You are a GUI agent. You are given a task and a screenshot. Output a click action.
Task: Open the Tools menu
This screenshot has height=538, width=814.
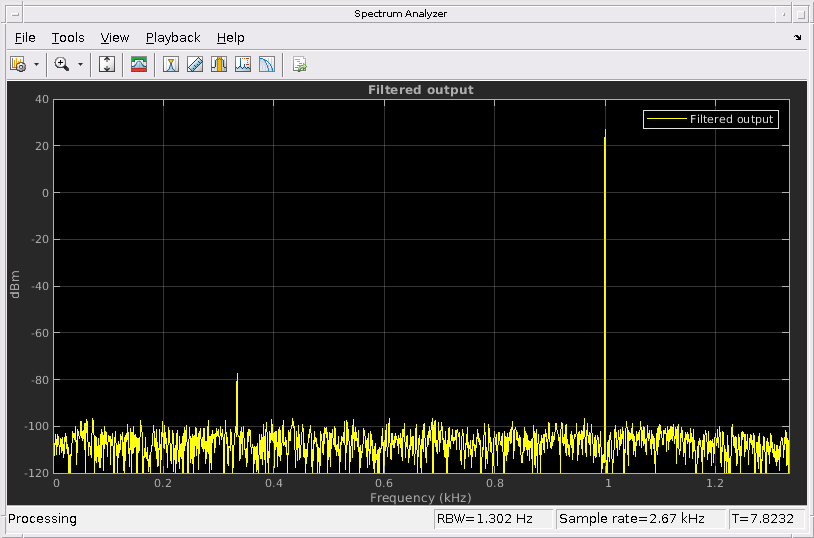tap(68, 37)
